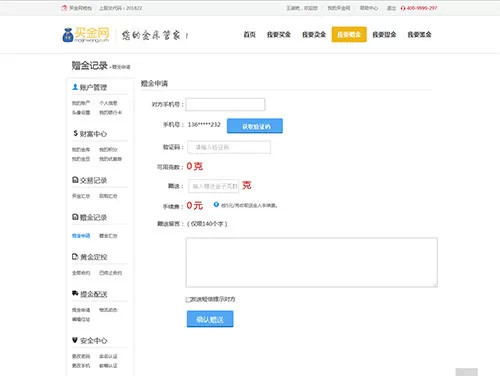This screenshot has width=500, height=376.
Task: Open 更改密码 under 安全中心
Action: (x=81, y=356)
